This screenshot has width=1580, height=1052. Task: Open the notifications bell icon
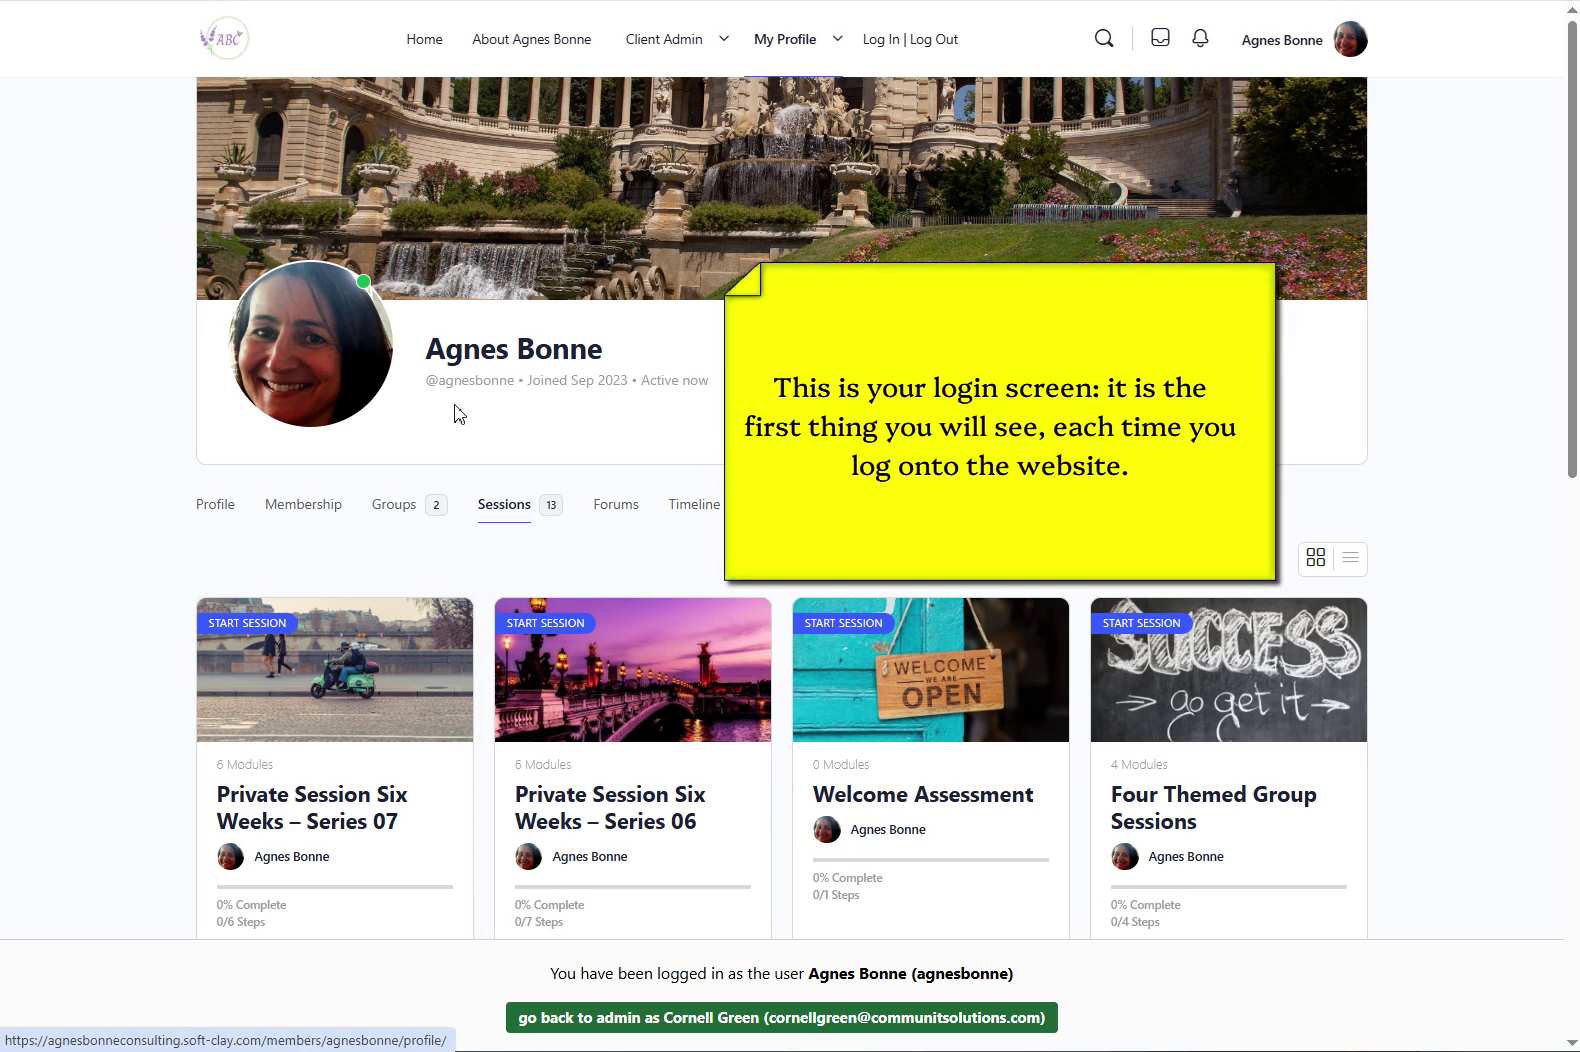click(1200, 38)
